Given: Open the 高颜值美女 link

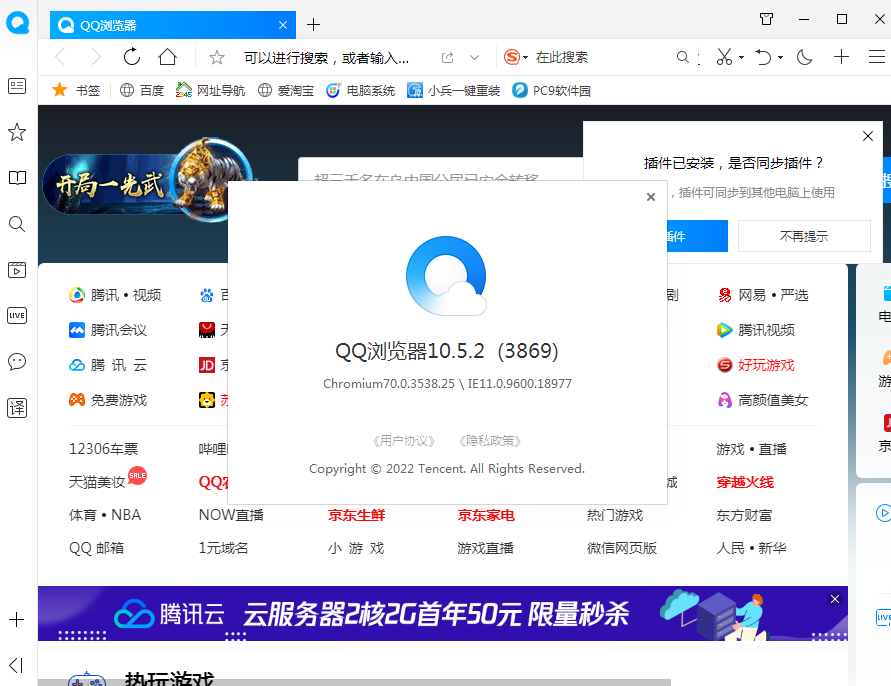Looking at the screenshot, I should 763,400.
